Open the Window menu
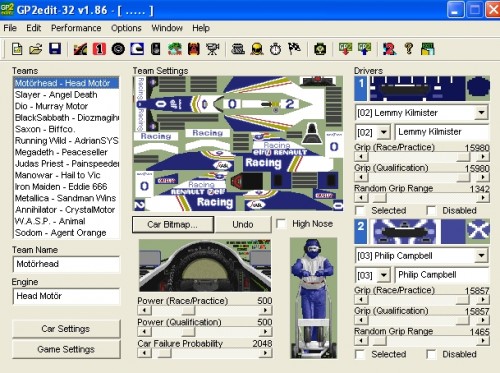 click(x=167, y=28)
